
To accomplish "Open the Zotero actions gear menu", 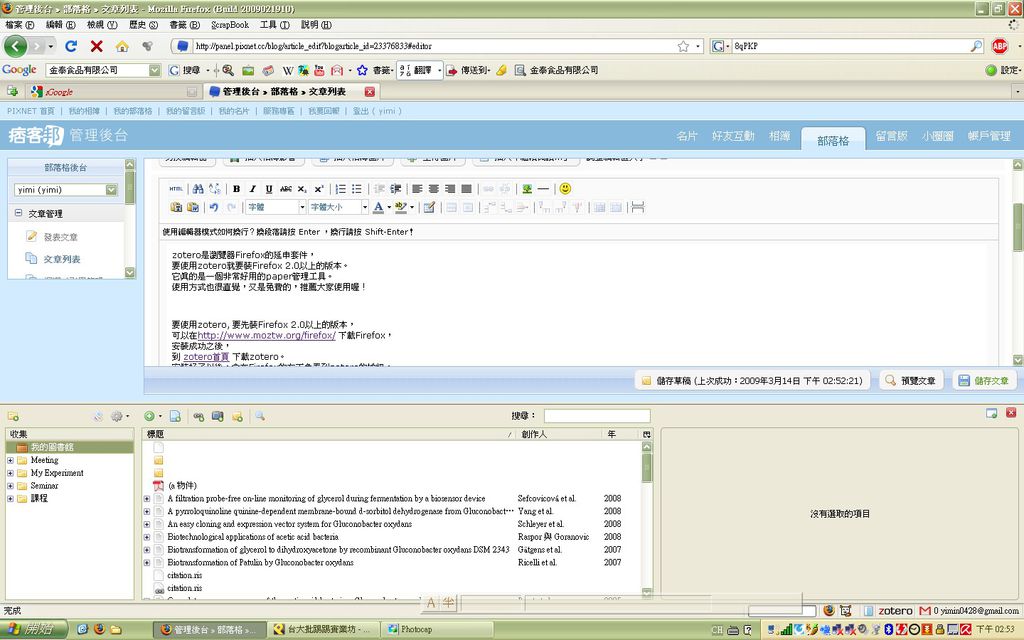I will [119, 416].
